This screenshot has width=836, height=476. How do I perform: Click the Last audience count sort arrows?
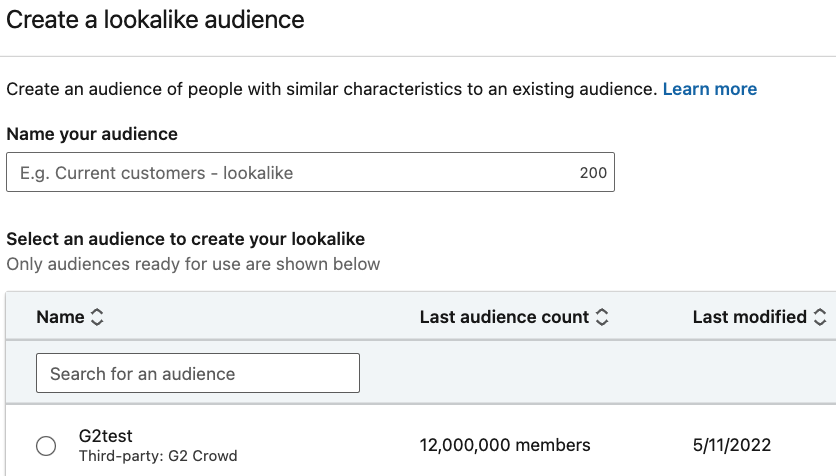tap(602, 317)
